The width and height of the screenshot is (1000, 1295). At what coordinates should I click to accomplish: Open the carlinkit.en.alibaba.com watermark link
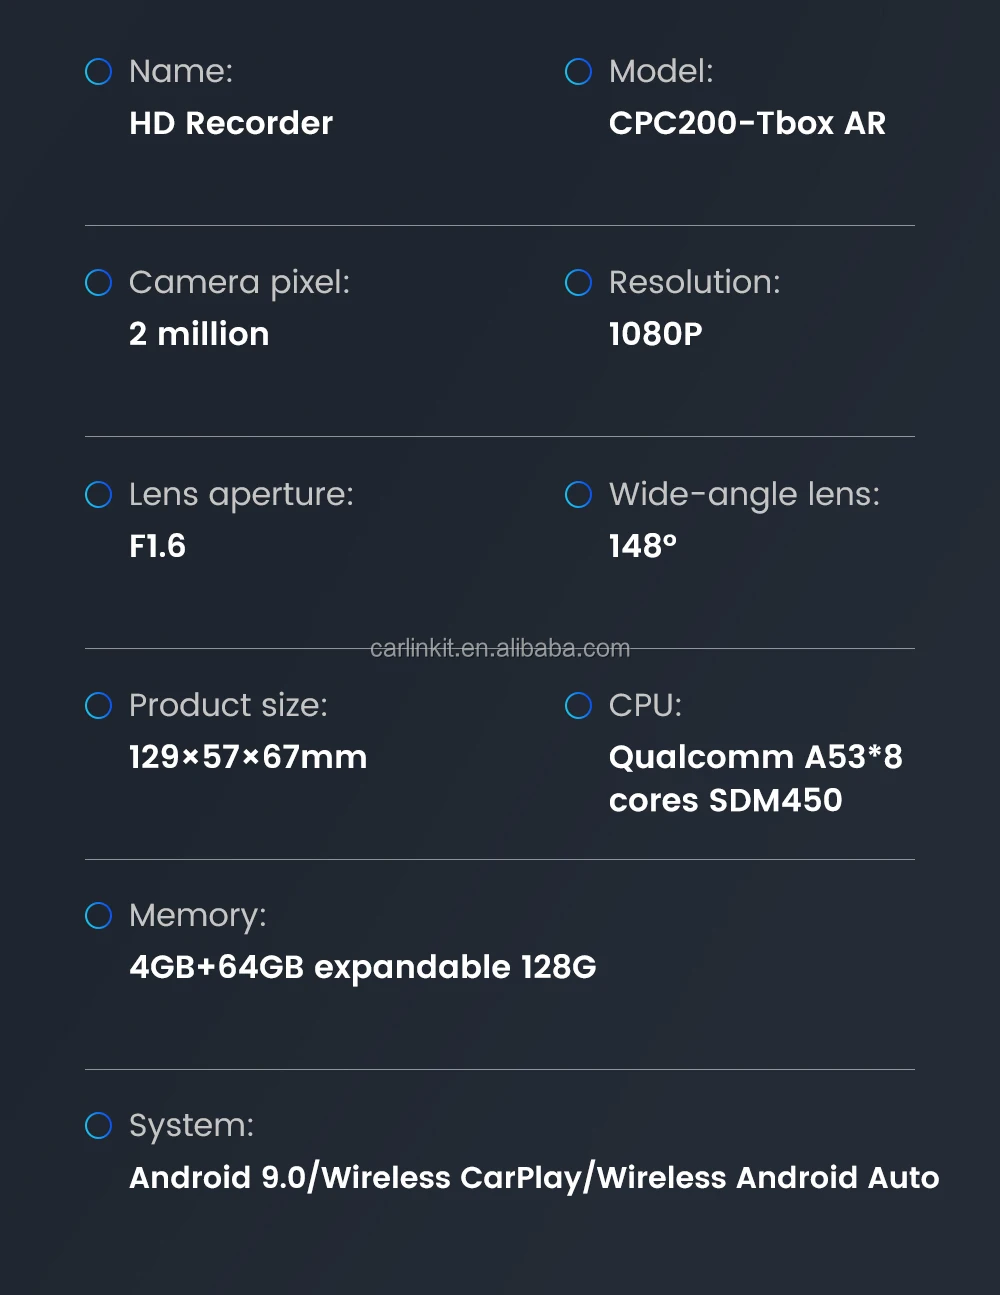tap(500, 649)
